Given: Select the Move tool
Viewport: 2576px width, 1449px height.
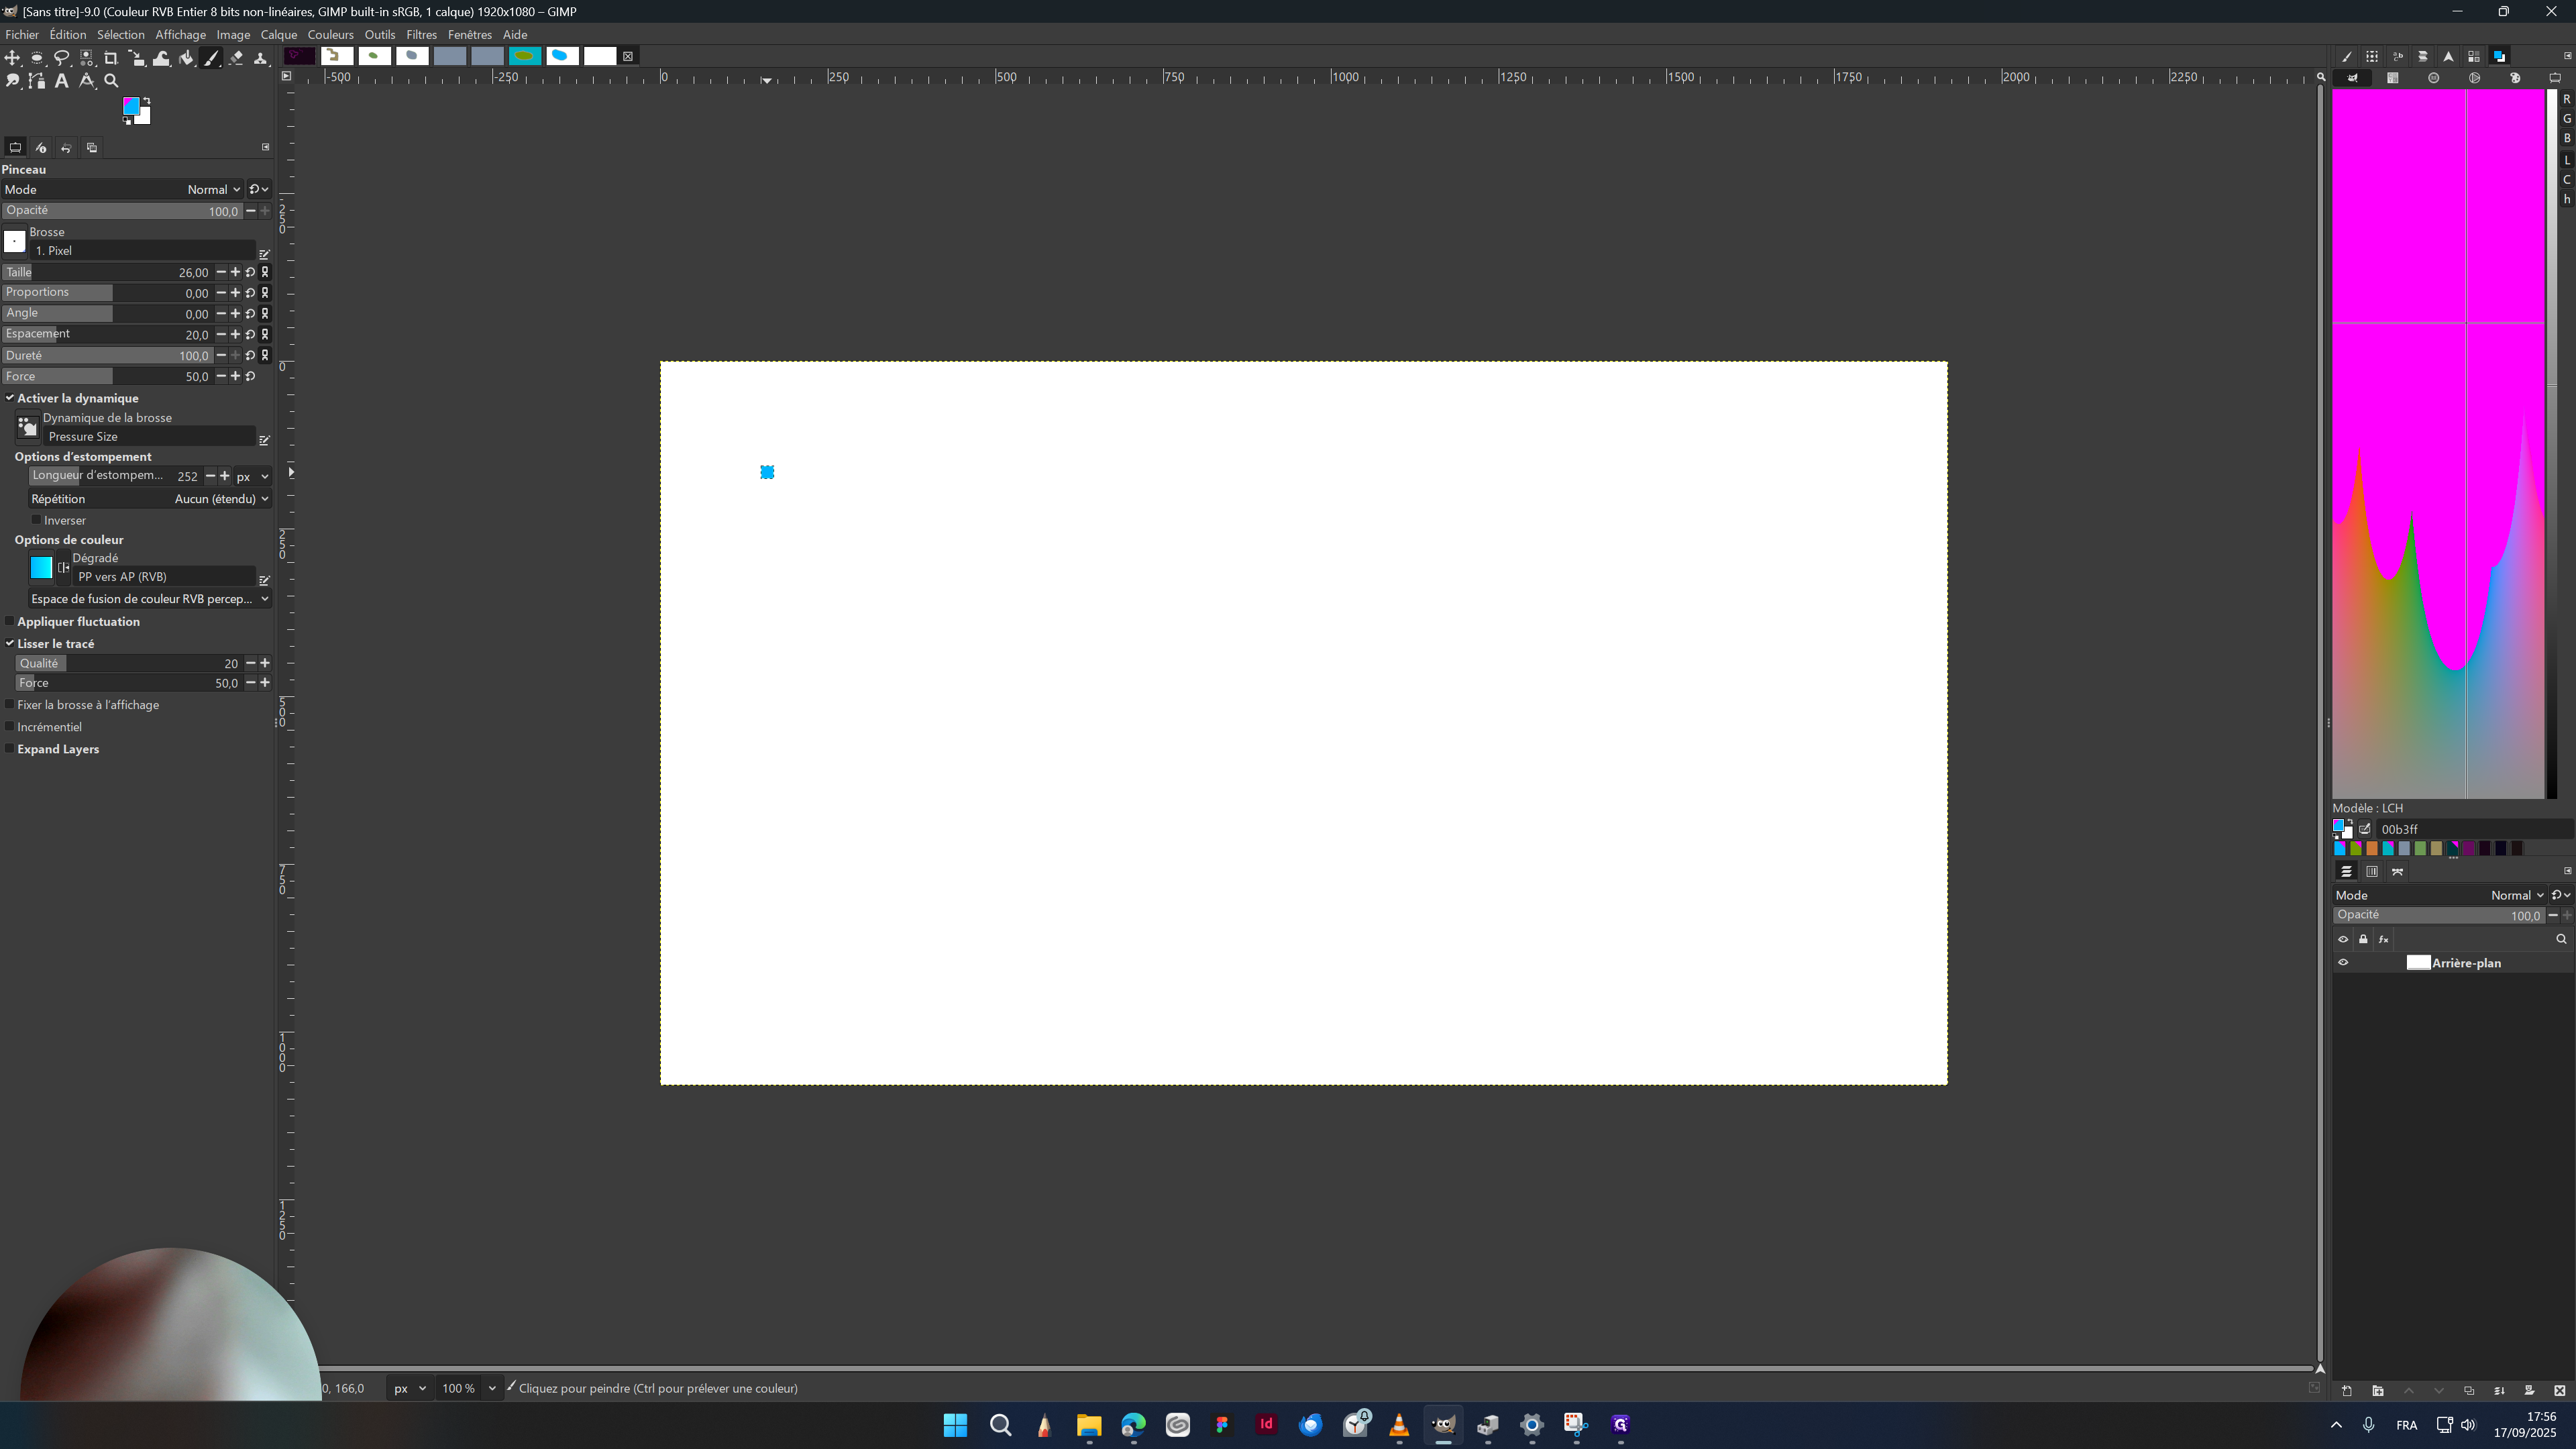Looking at the screenshot, I should click(12, 57).
